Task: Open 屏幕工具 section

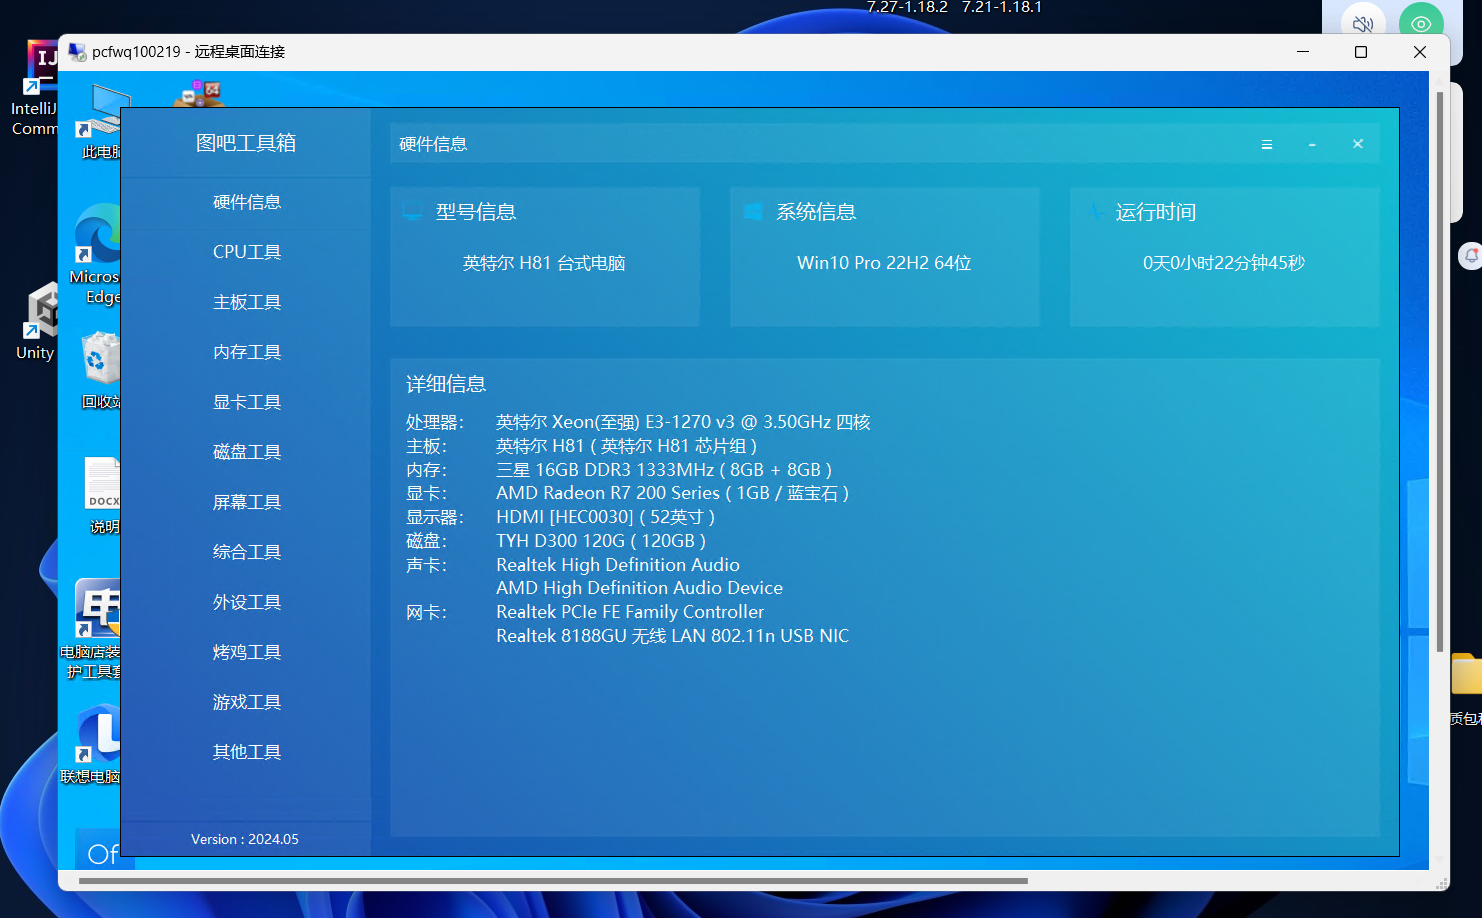Action: [x=246, y=502]
